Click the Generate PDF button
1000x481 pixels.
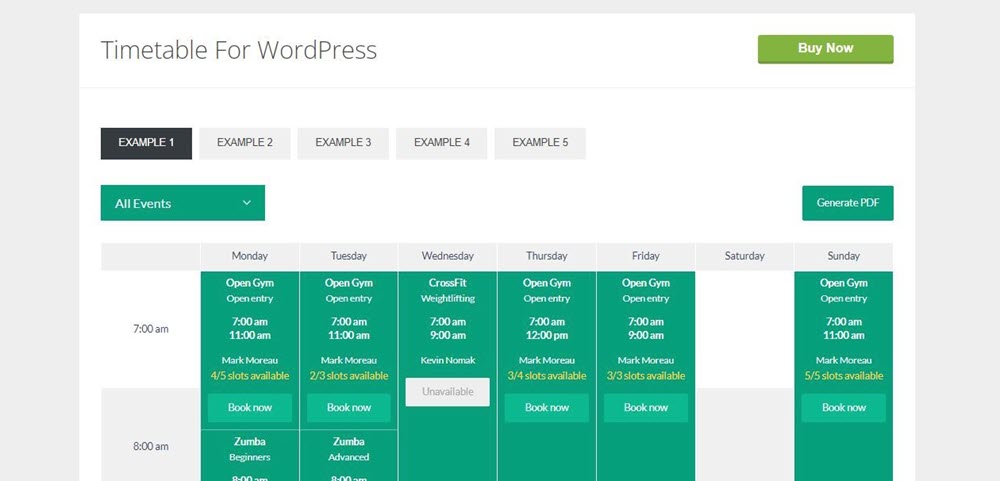coord(847,203)
